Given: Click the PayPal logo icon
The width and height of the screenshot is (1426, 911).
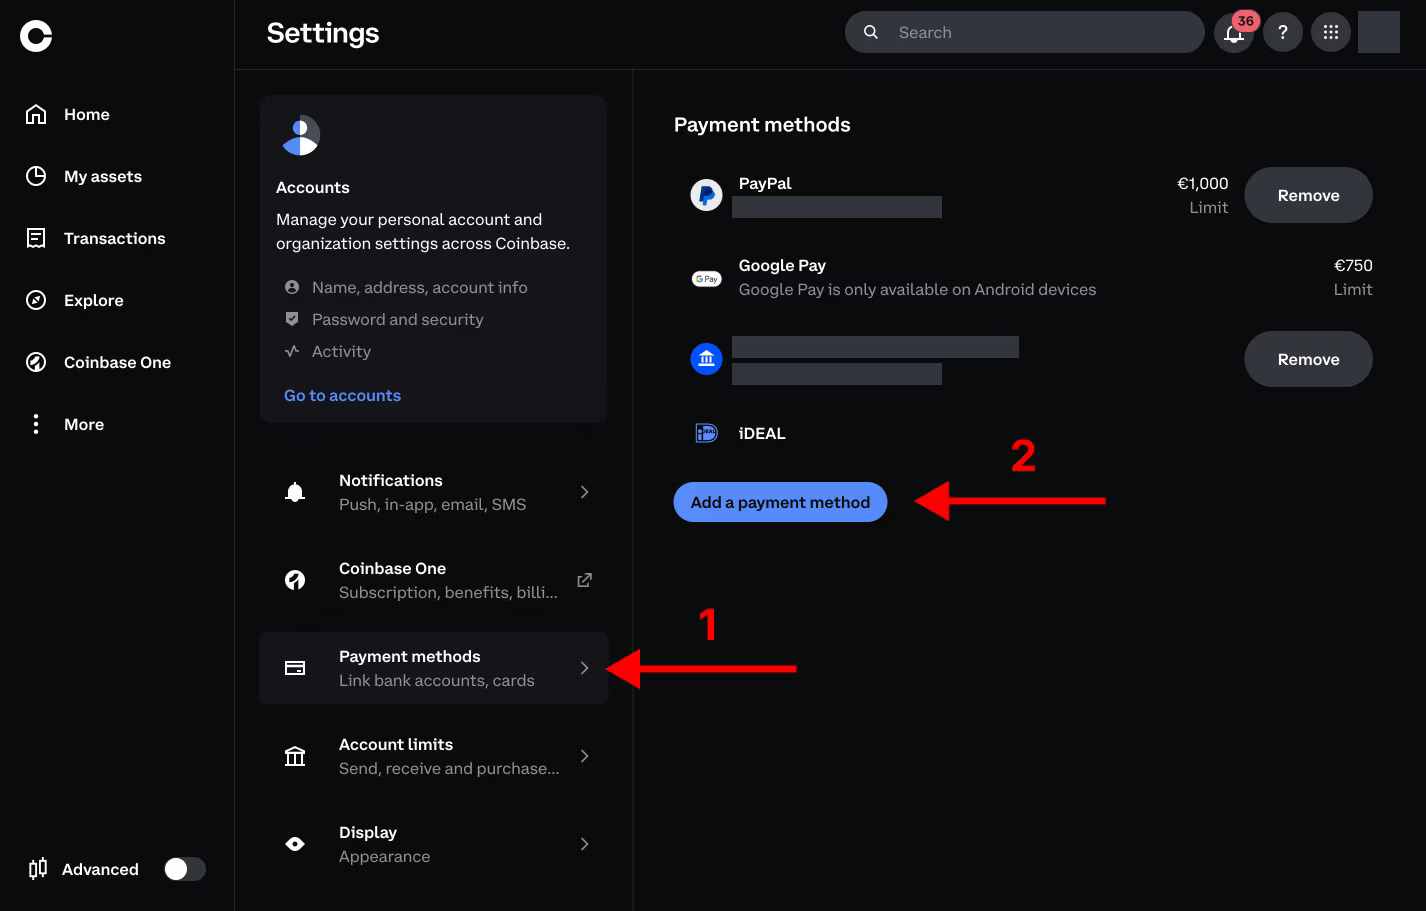Looking at the screenshot, I should click(707, 195).
